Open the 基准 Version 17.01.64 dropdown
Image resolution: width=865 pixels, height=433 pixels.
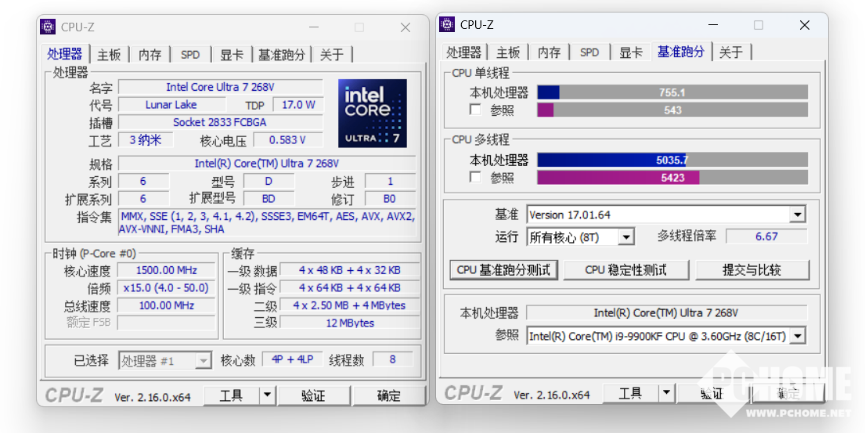tap(797, 215)
